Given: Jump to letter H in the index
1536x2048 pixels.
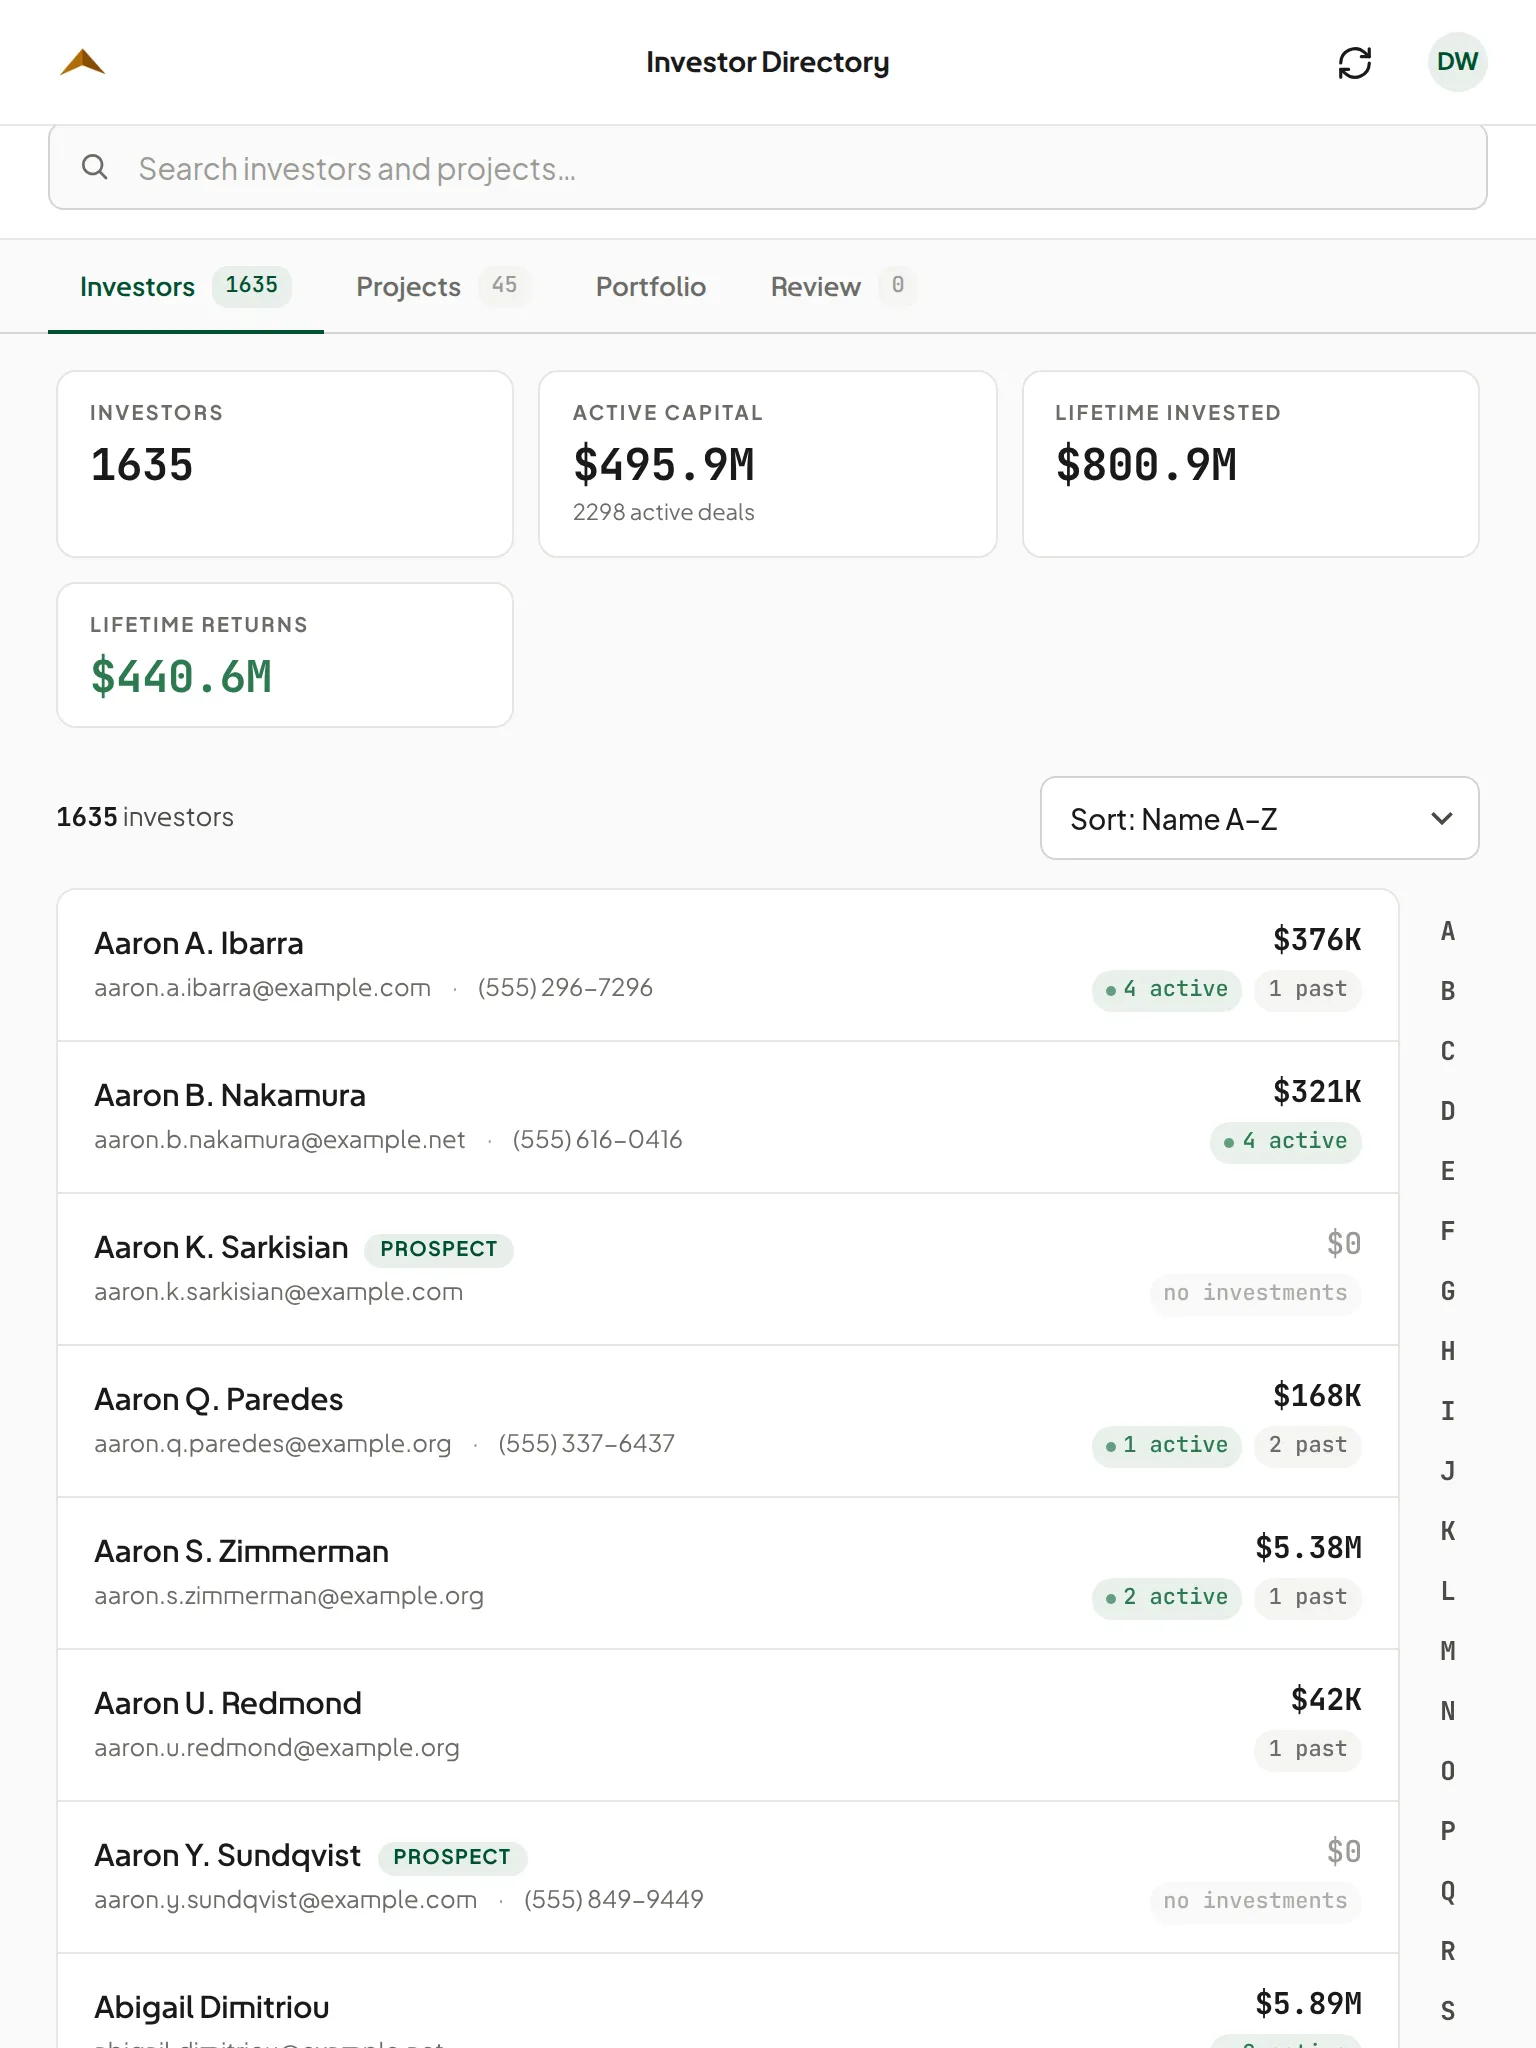Looking at the screenshot, I should (x=1448, y=1351).
